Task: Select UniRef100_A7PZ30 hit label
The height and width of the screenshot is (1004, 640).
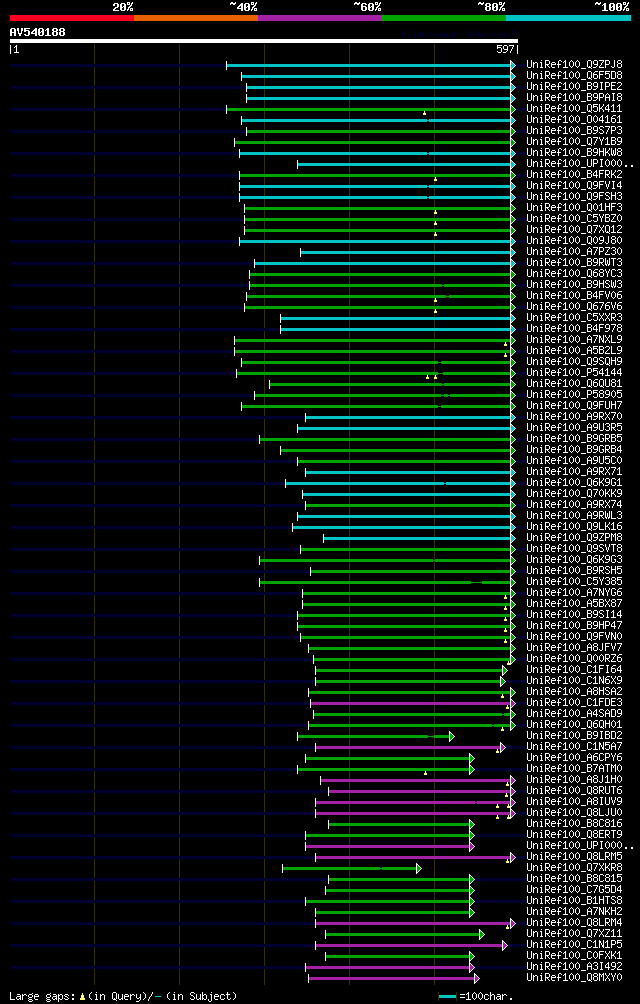Action: (x=574, y=251)
